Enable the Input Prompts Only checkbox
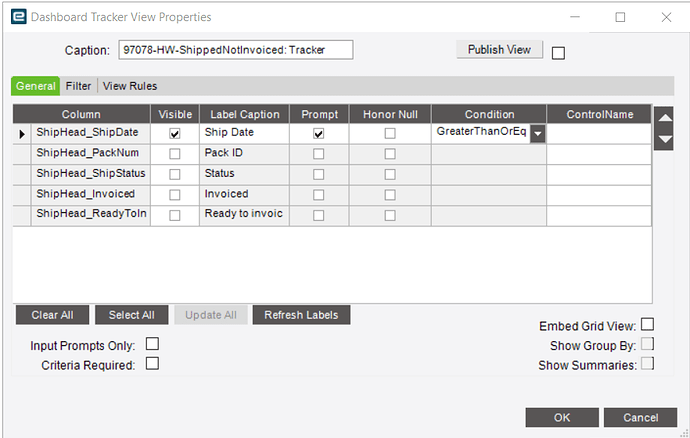 (x=153, y=344)
